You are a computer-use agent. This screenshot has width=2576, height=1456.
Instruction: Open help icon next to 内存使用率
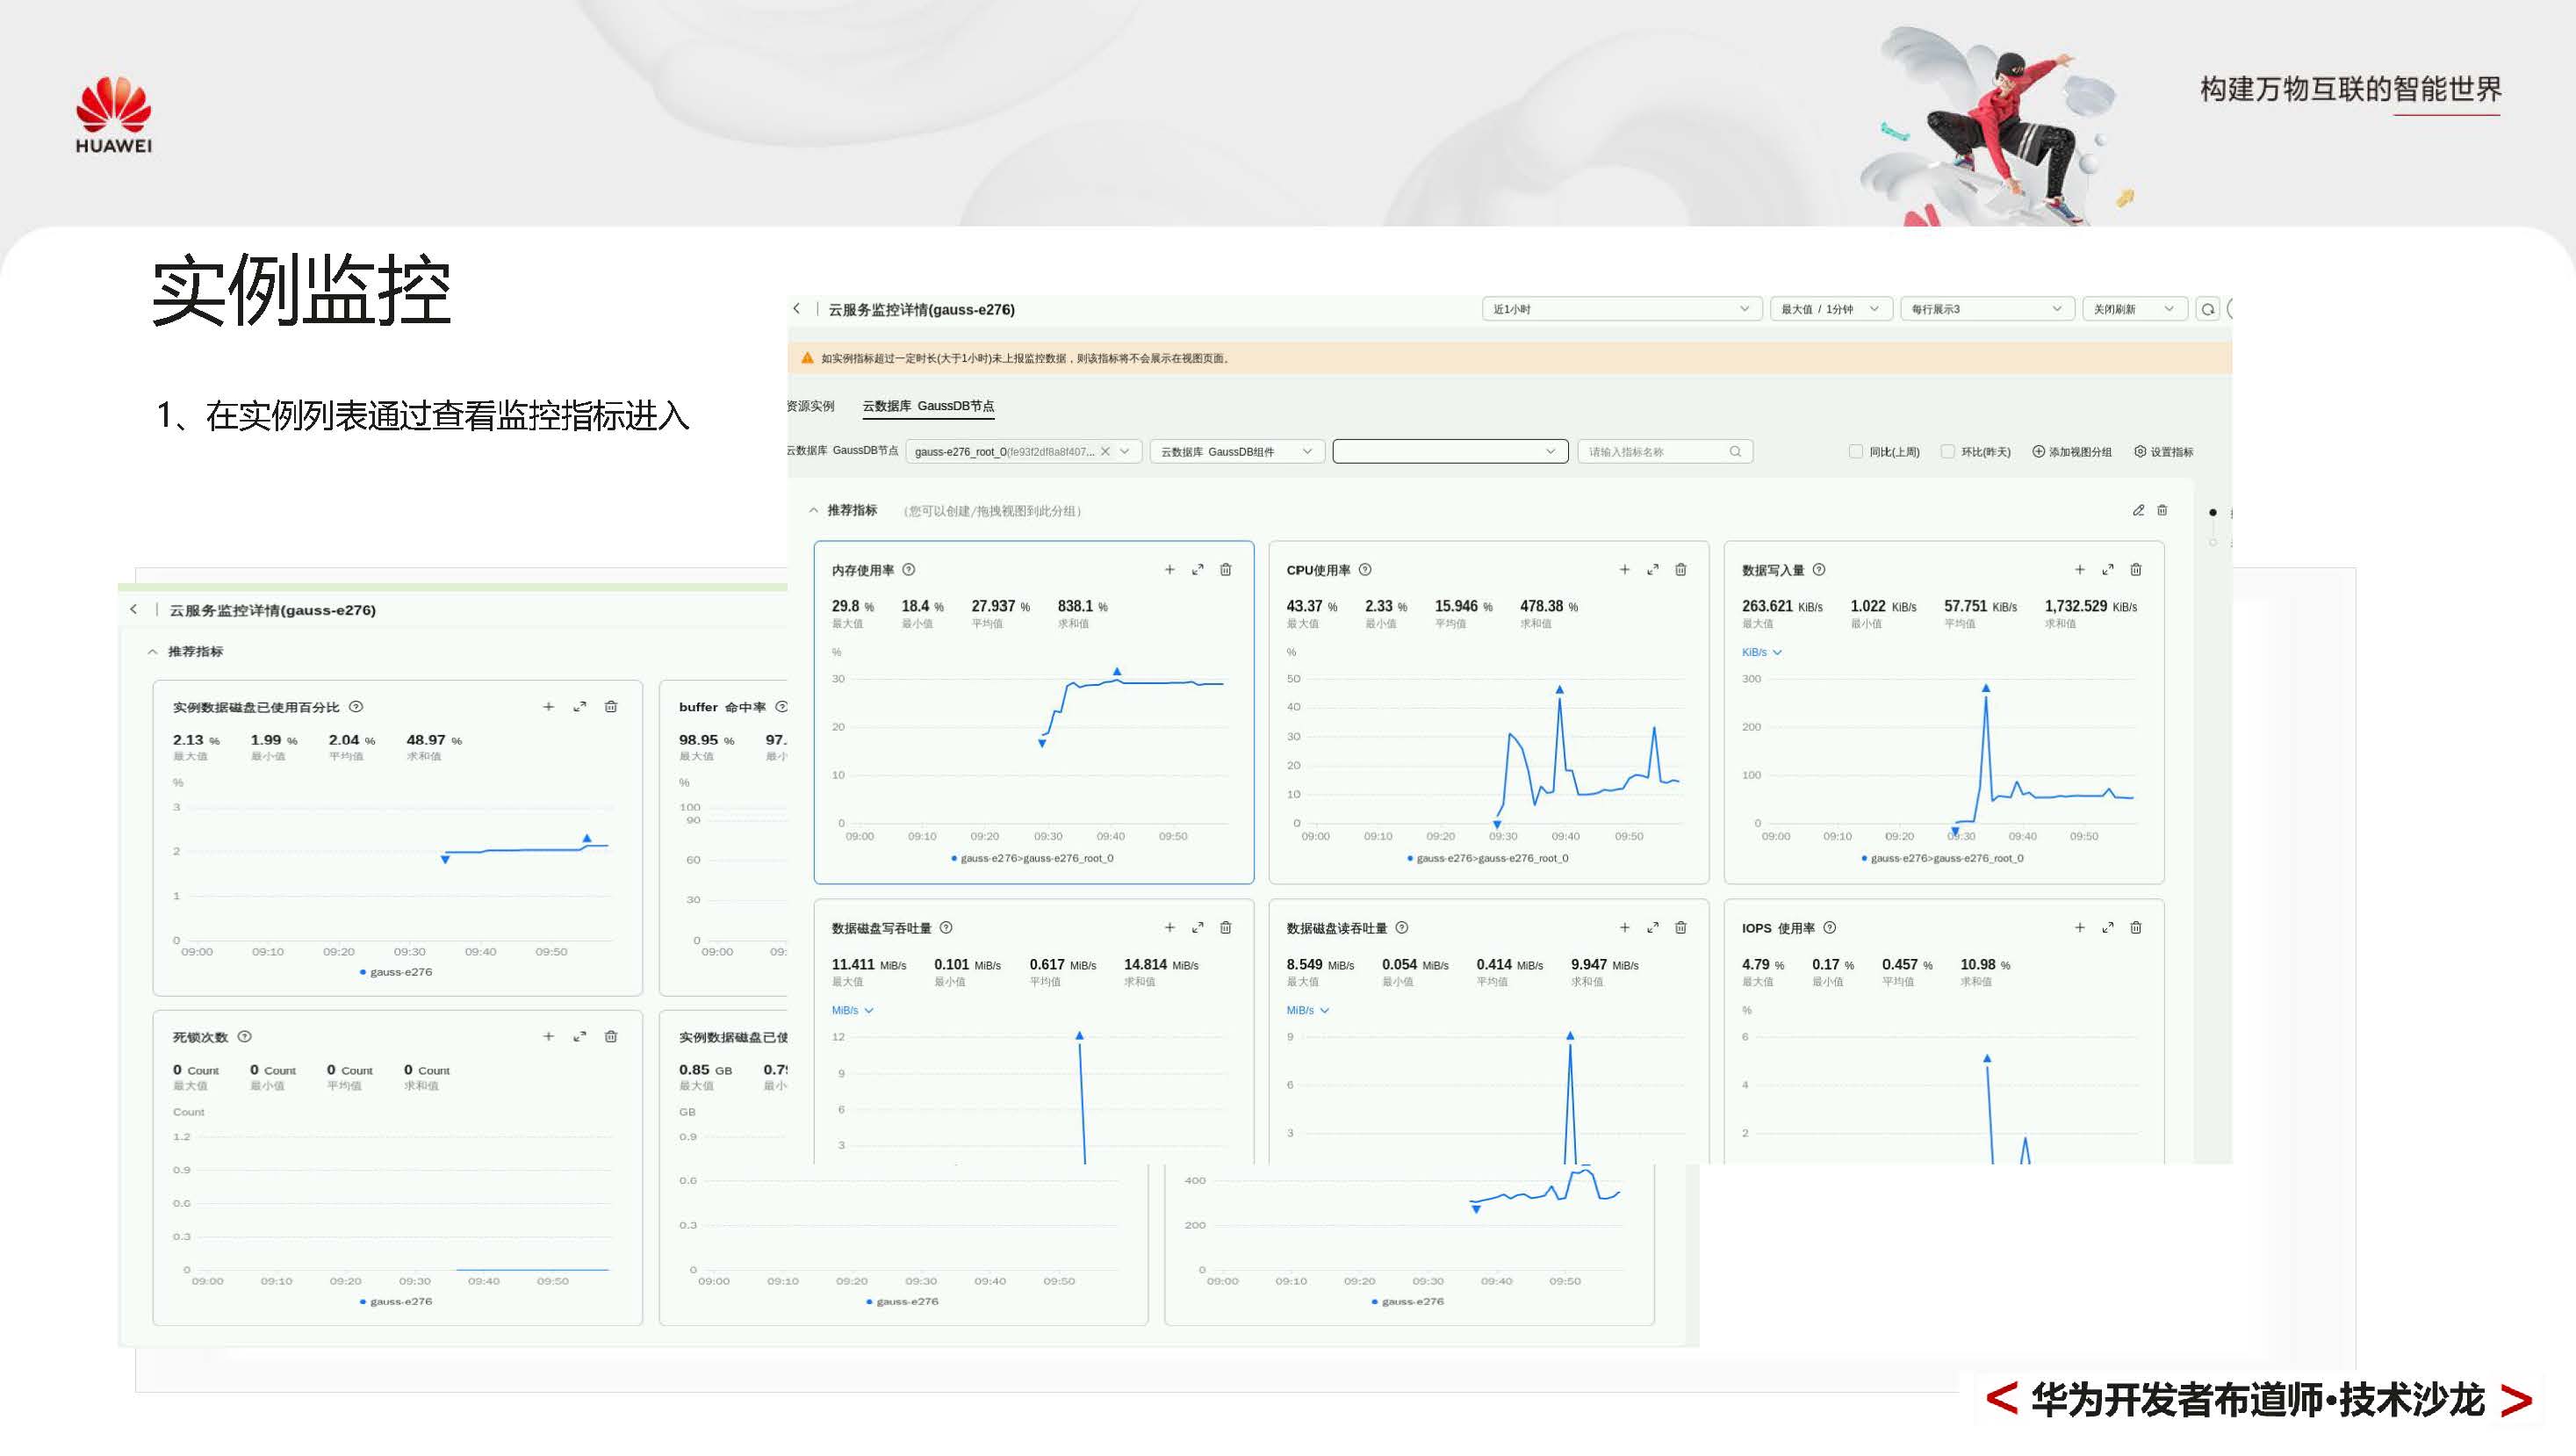909,570
